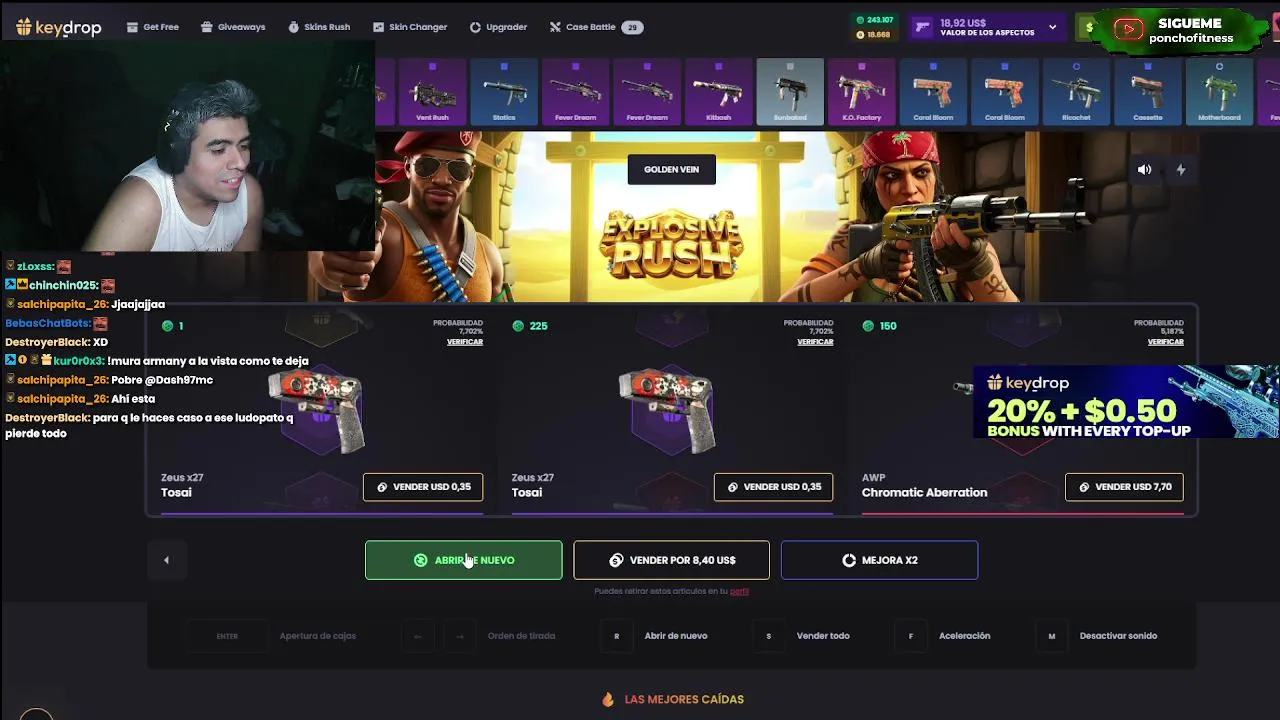Open the perfil link
Screen dimensions: 1280x720
[739, 591]
